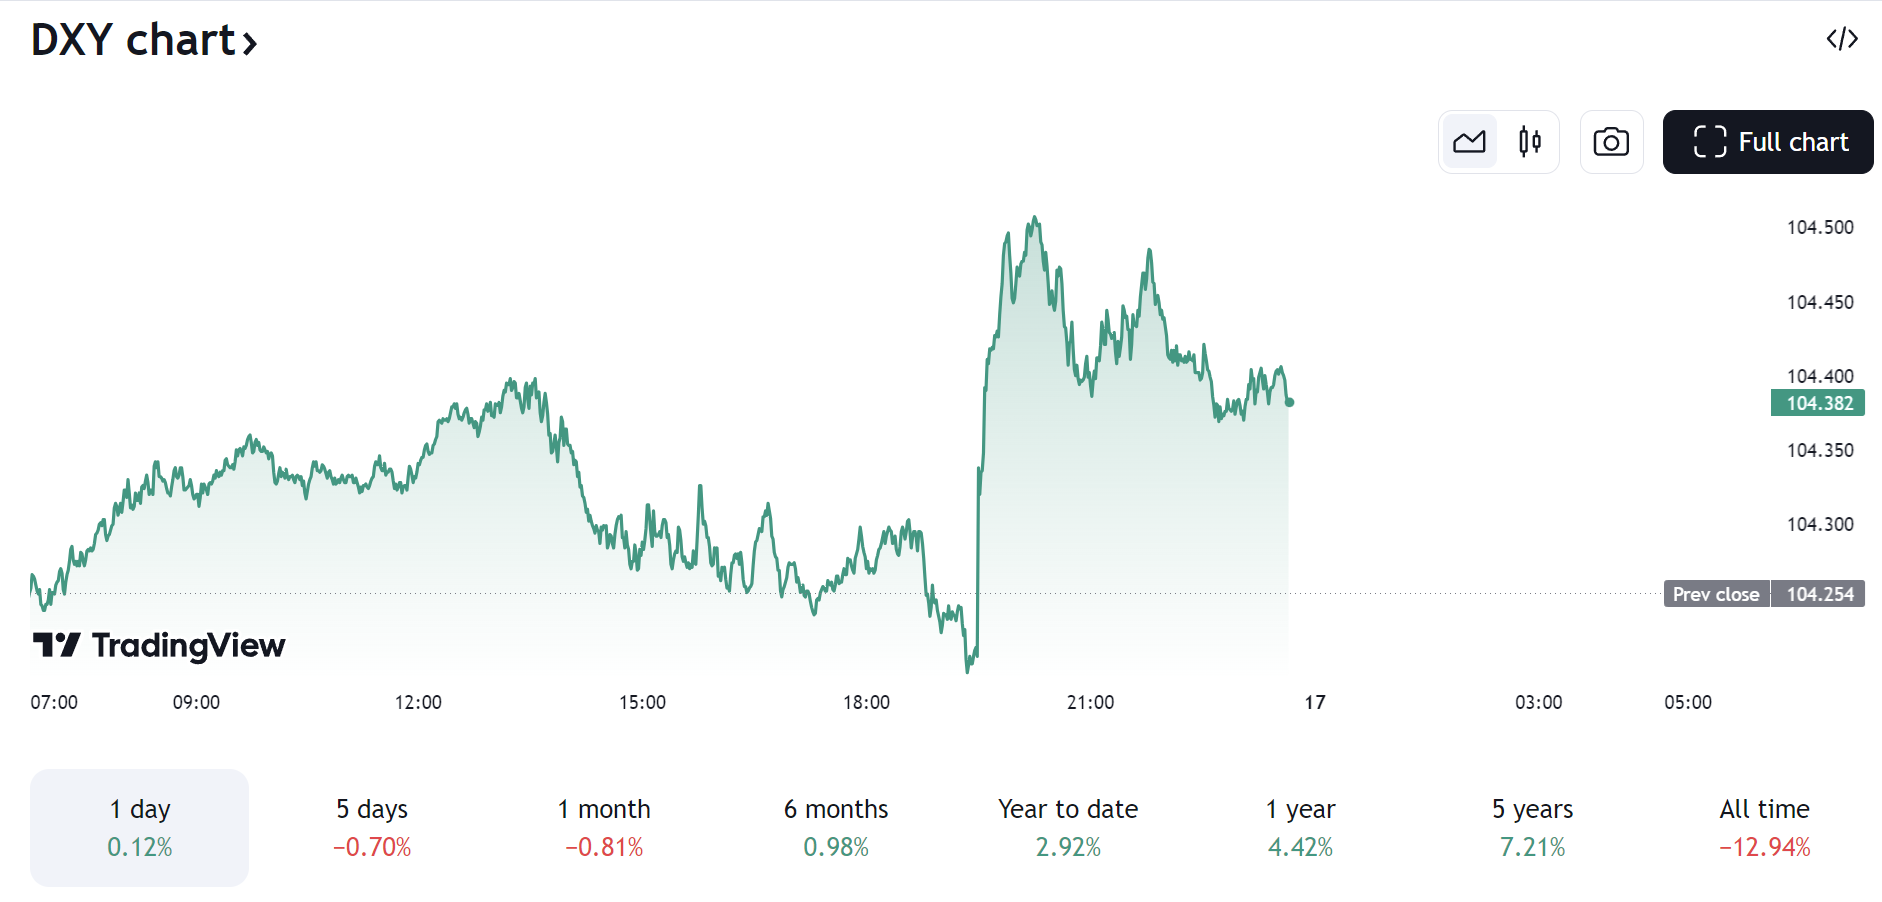The image size is (1882, 902).
Task: Click the 17 date axis marker
Action: pos(1314,702)
